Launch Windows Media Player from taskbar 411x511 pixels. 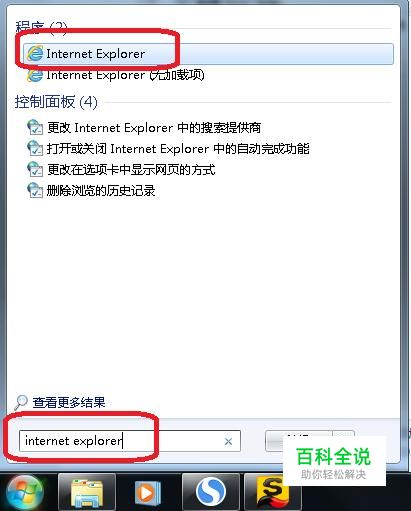(148, 493)
